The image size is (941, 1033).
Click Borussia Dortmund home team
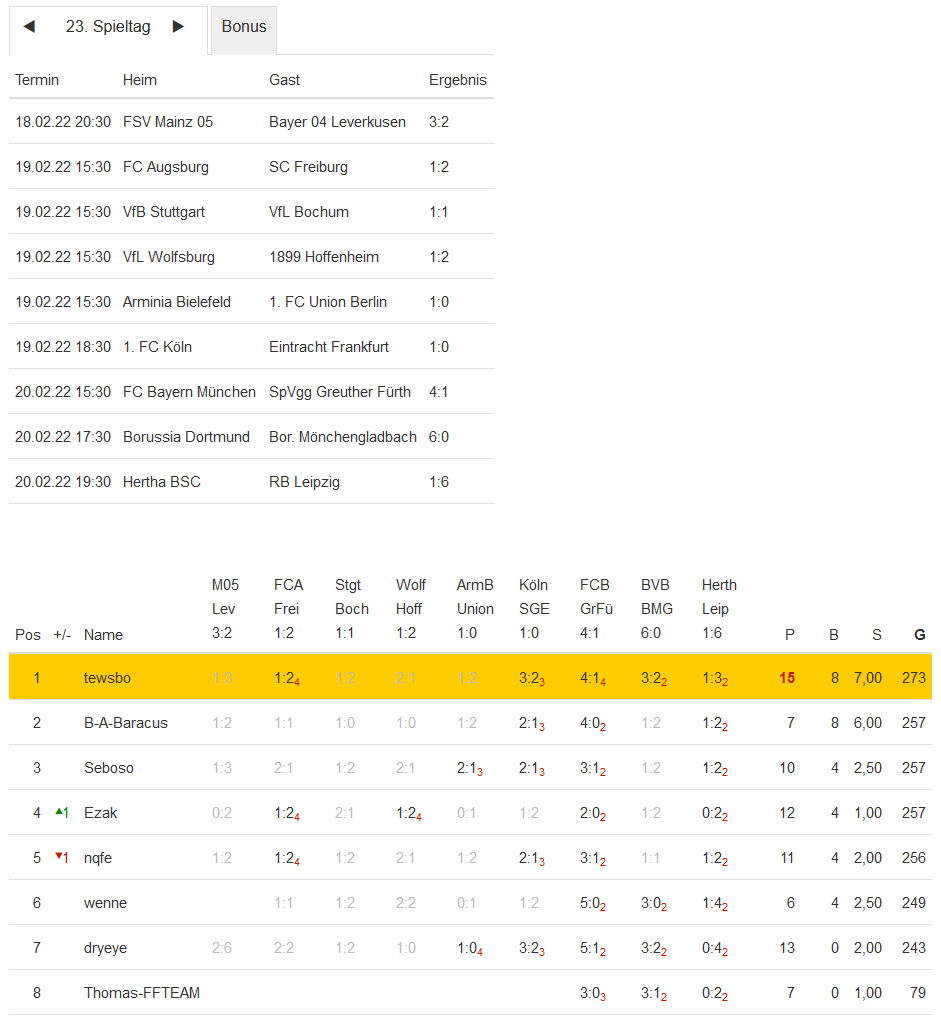(186, 437)
